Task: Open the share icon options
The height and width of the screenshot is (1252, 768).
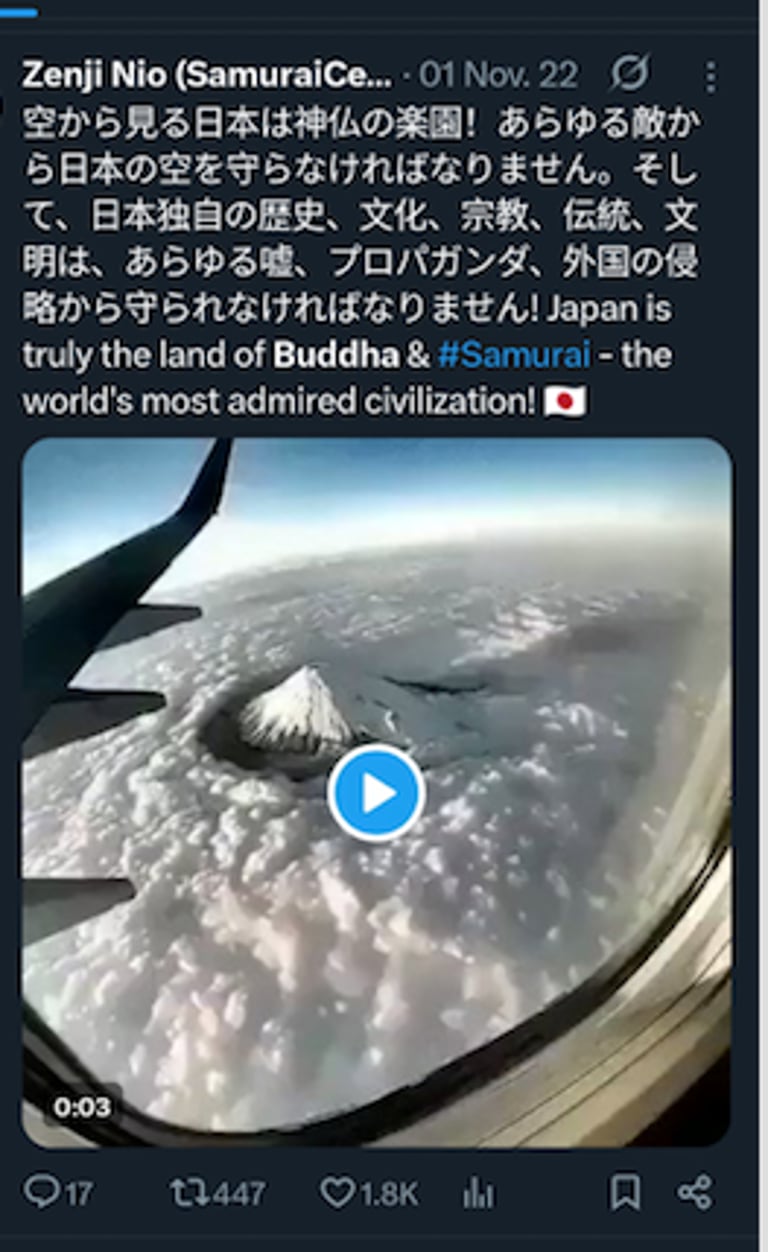Action: (695, 1192)
